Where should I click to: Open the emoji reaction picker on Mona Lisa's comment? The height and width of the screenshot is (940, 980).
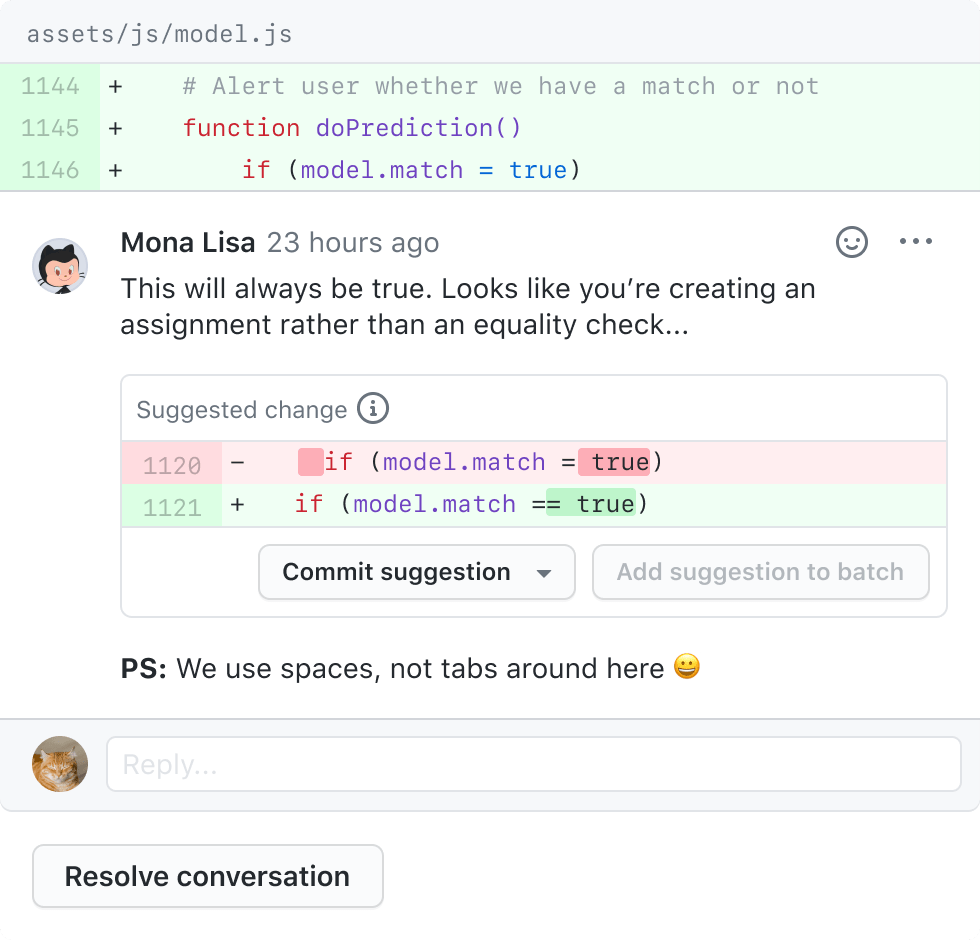click(851, 242)
